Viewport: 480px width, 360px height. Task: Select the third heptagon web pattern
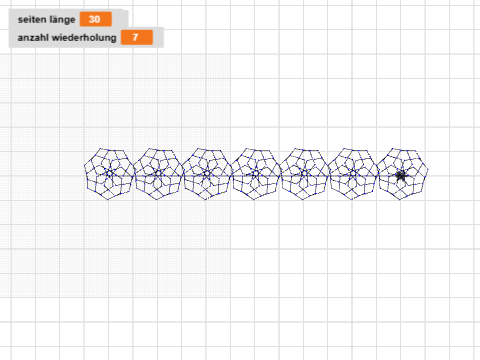(x=207, y=174)
